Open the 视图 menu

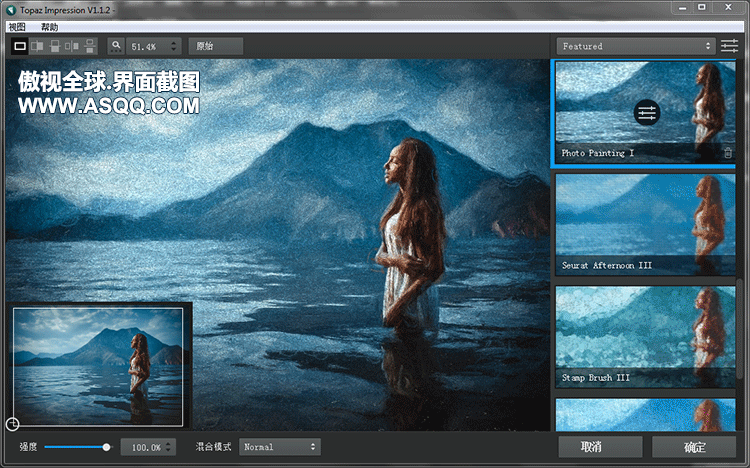point(17,27)
